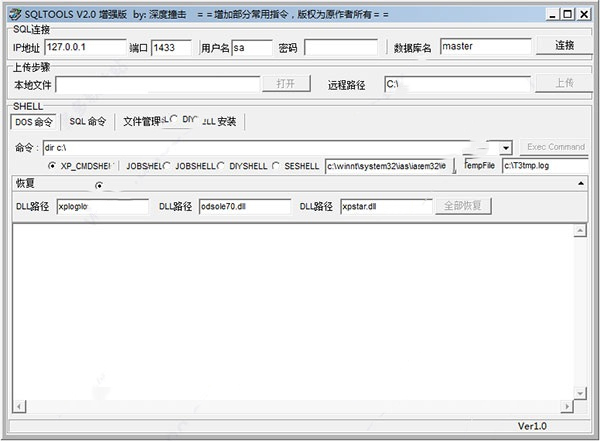Click the output area scroll-right arrow

(x=567, y=406)
